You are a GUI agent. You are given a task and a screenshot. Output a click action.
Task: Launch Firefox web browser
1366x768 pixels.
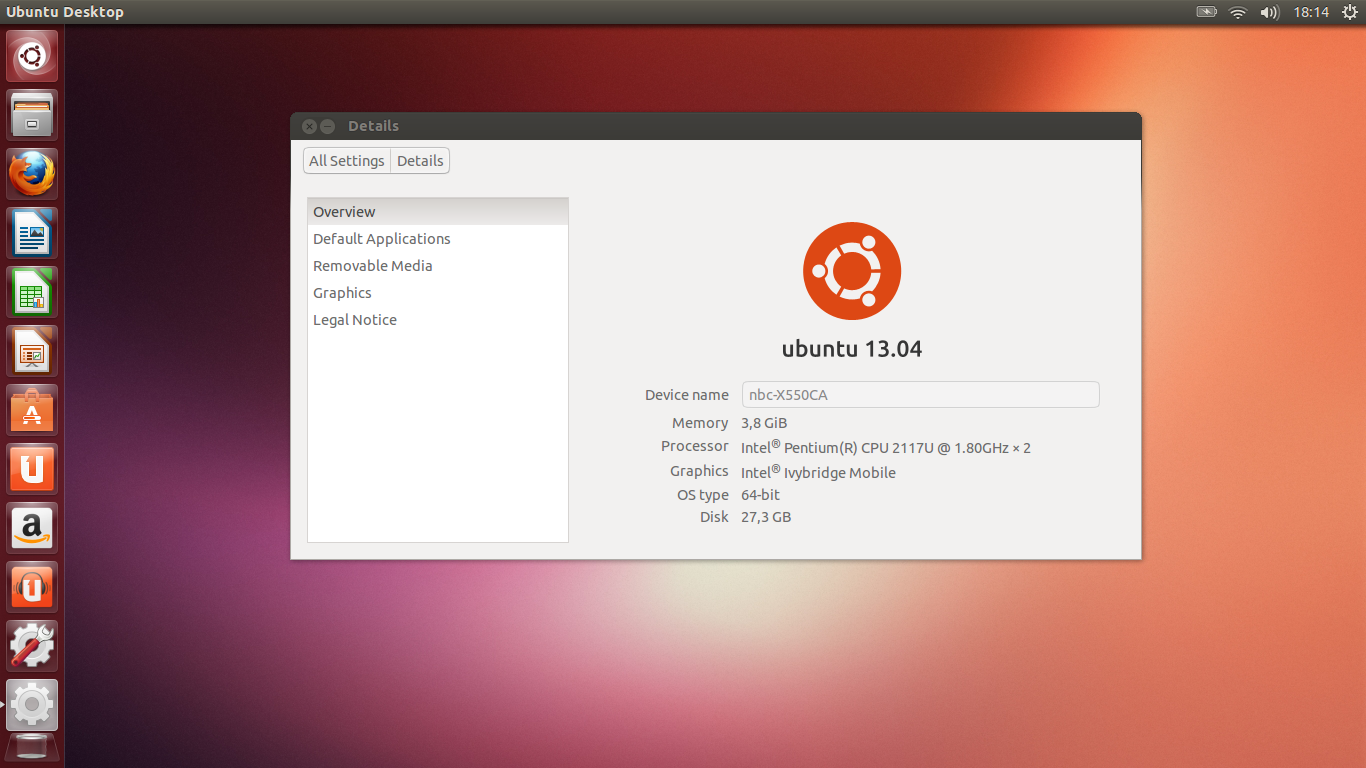[32, 174]
